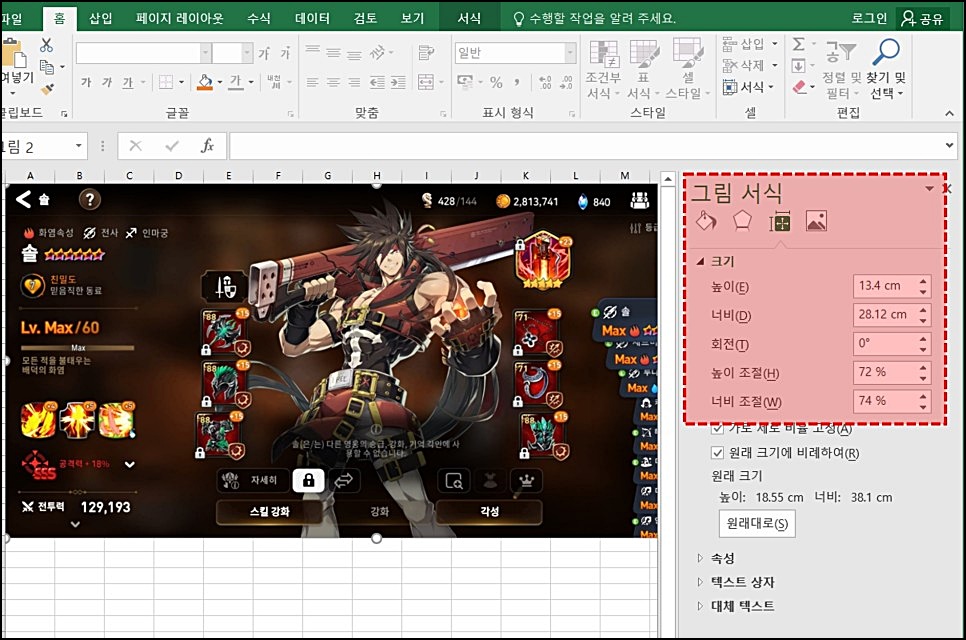Click the 원래대로 reset button
This screenshot has height=640, width=966.
[757, 524]
